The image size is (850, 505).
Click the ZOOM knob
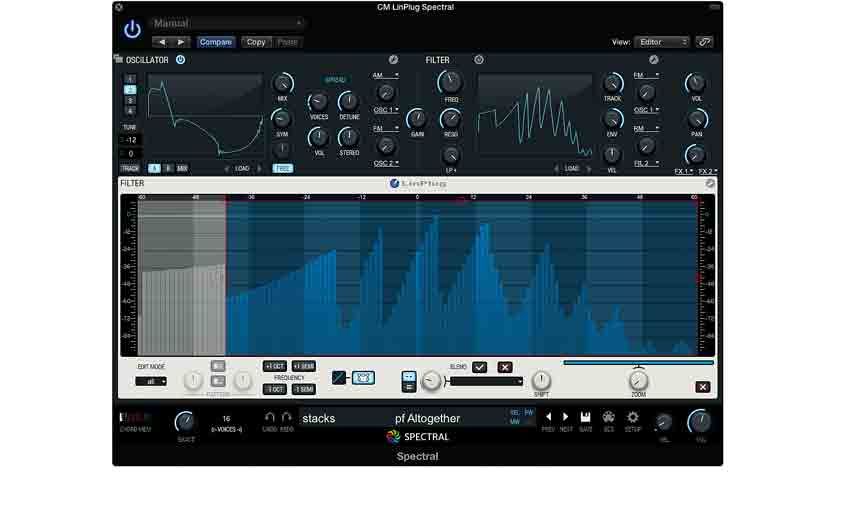tap(639, 380)
